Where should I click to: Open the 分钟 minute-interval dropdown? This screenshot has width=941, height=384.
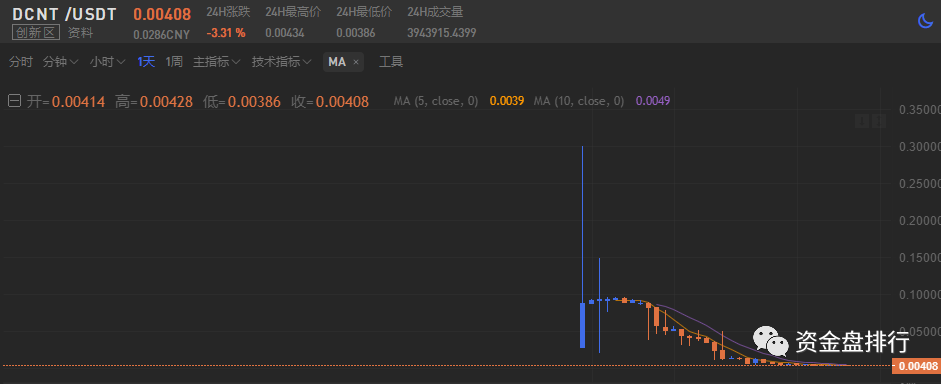61,62
